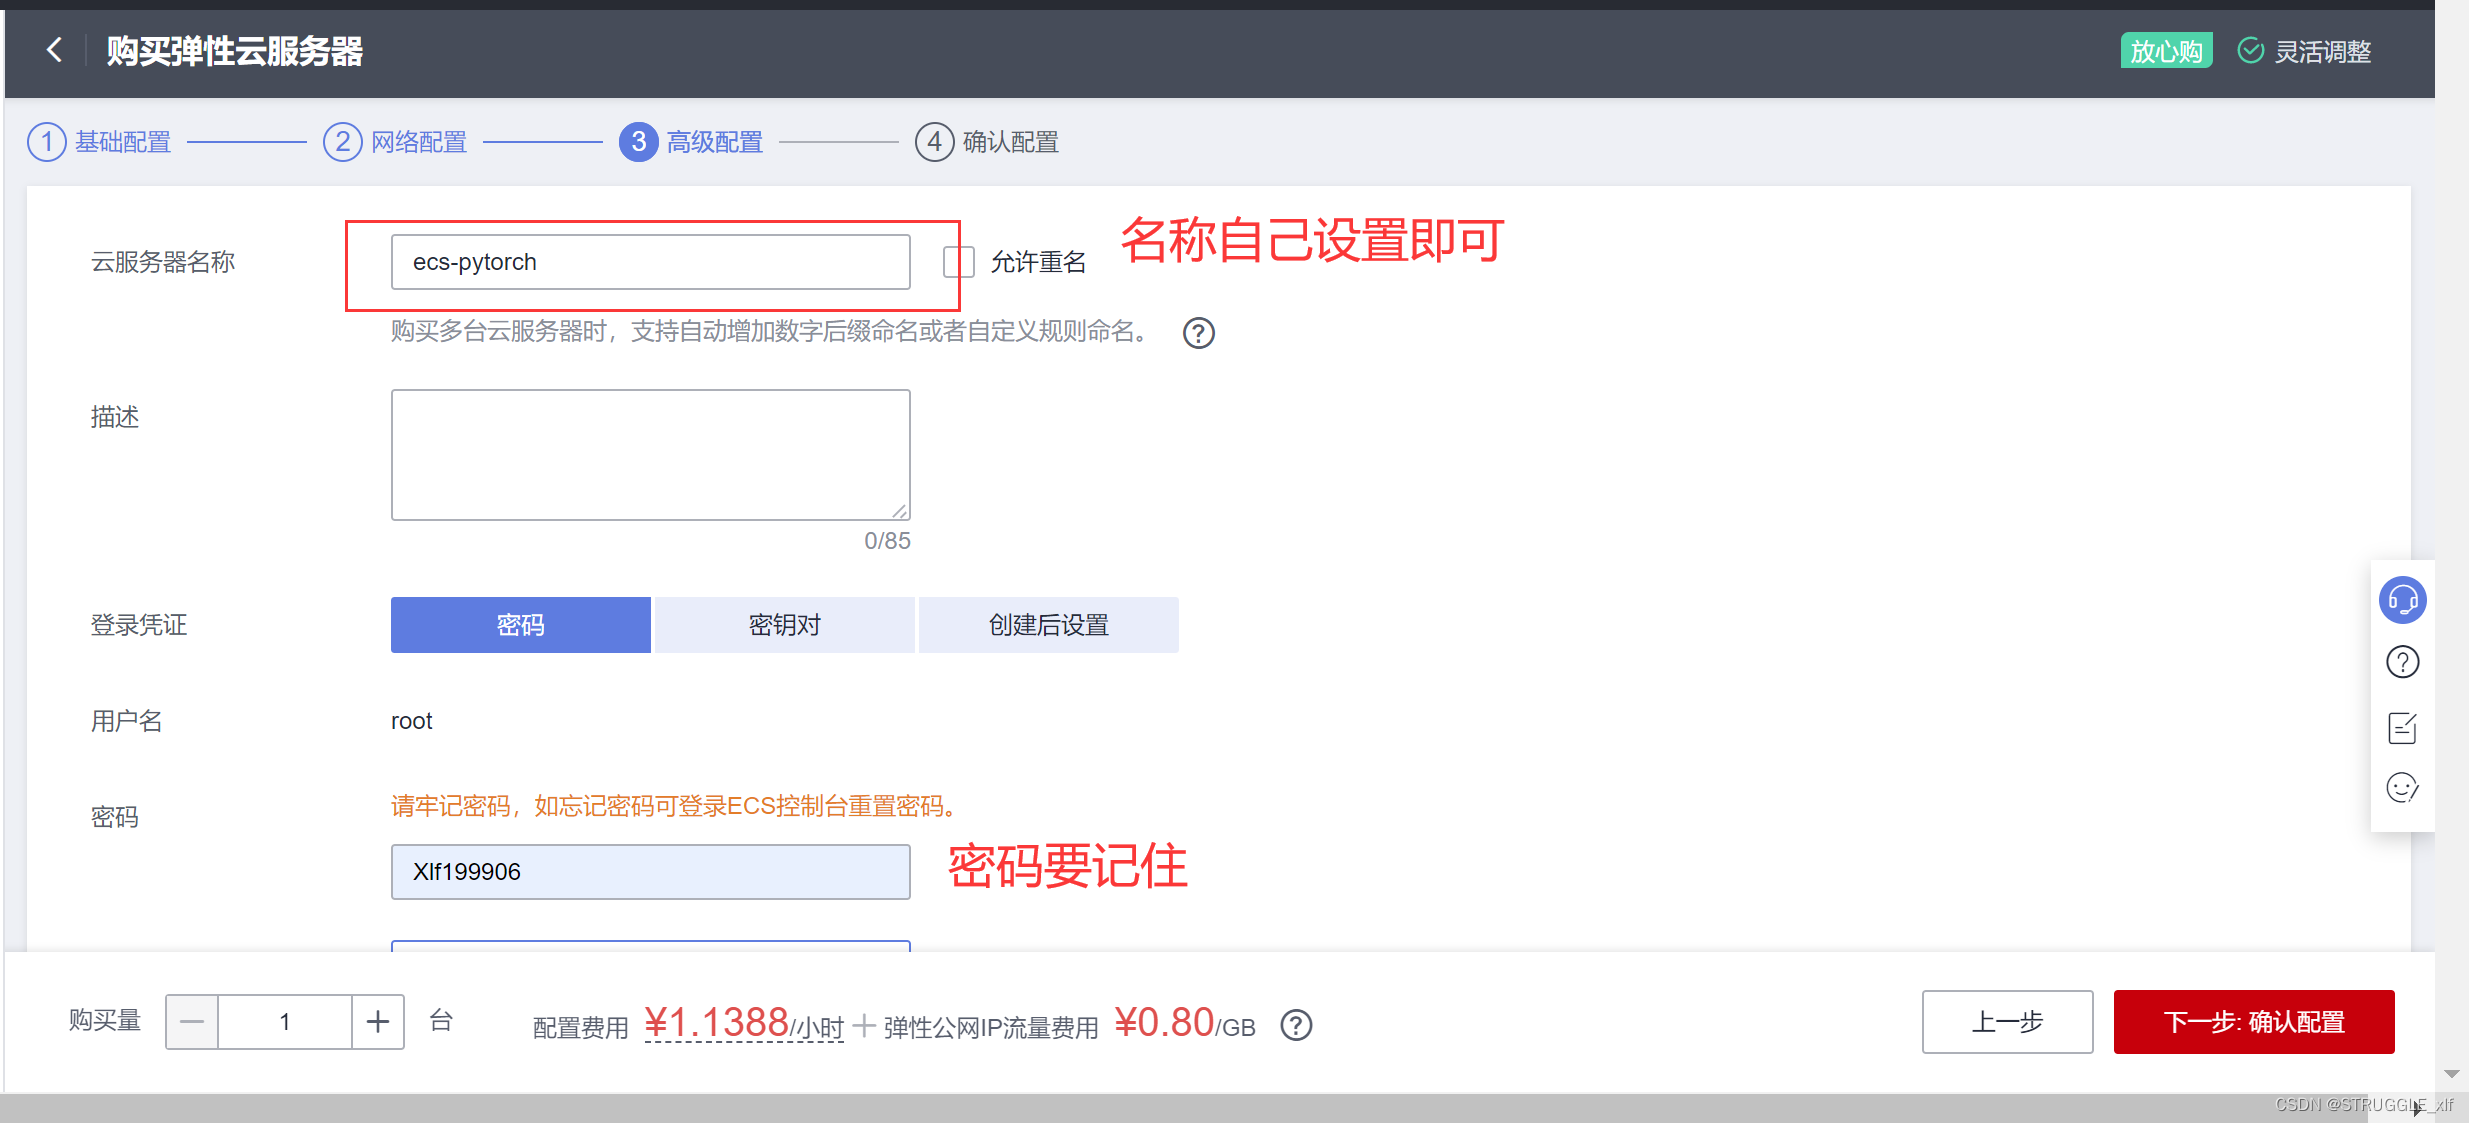Click the 放心购 green badge

[2165, 50]
